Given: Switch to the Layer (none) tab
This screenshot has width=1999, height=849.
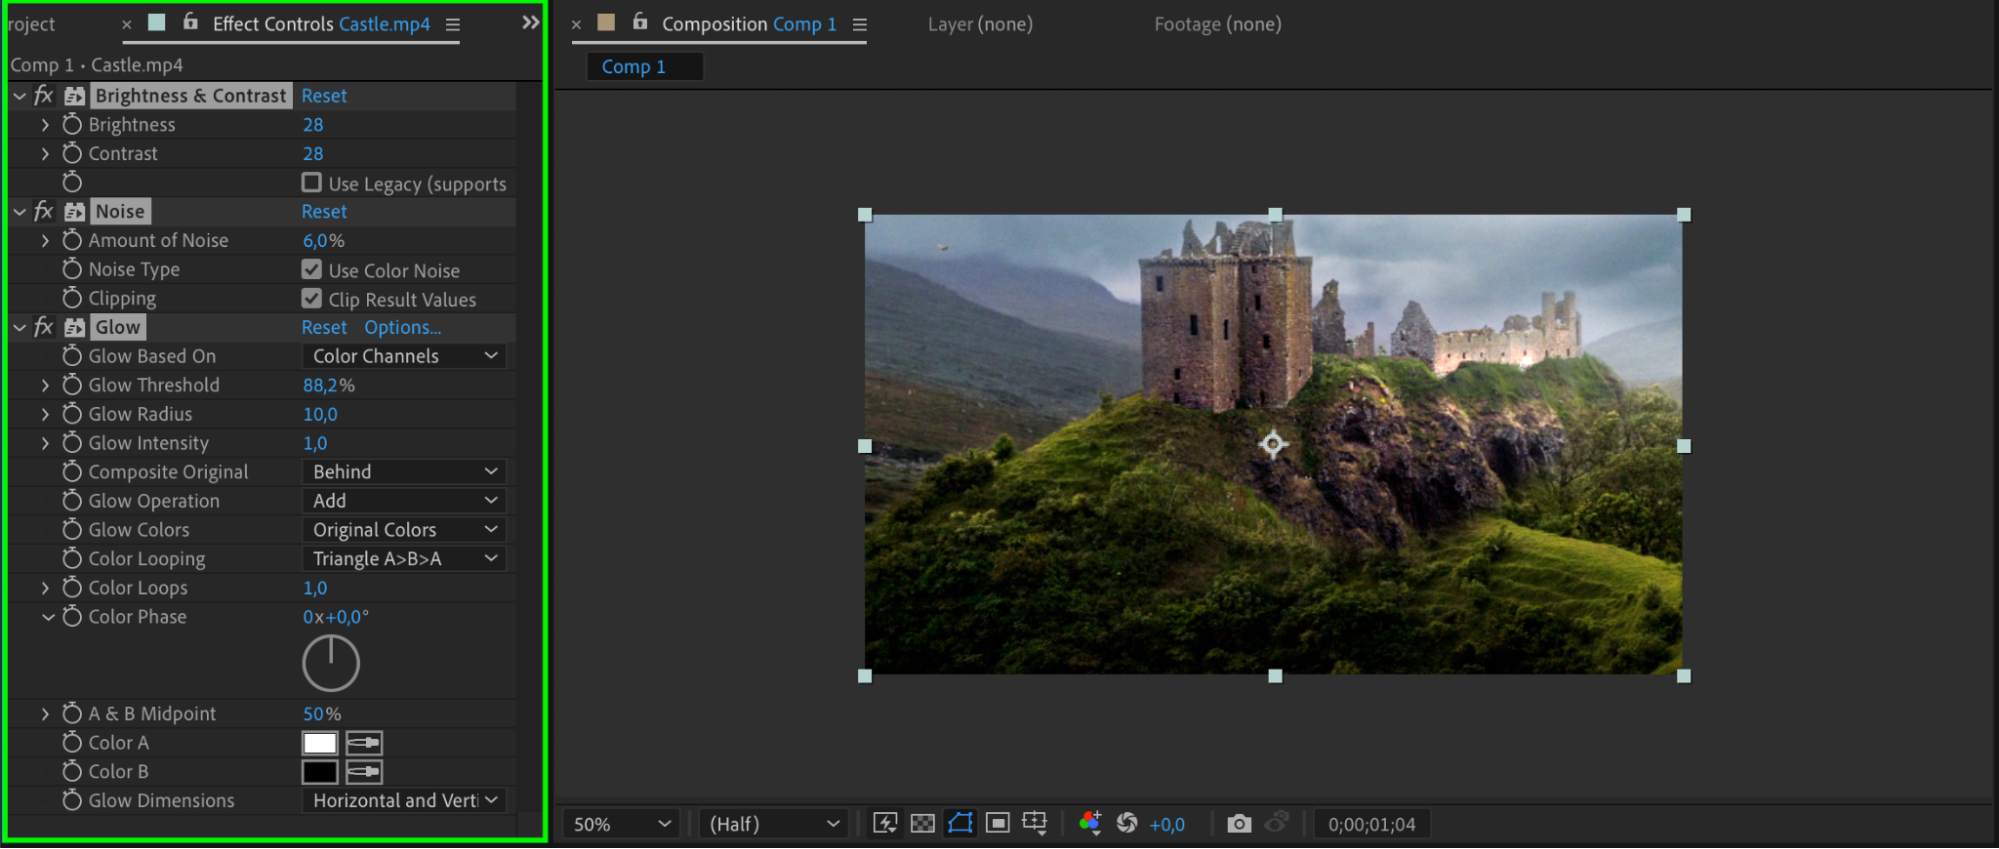Looking at the screenshot, I should point(980,24).
